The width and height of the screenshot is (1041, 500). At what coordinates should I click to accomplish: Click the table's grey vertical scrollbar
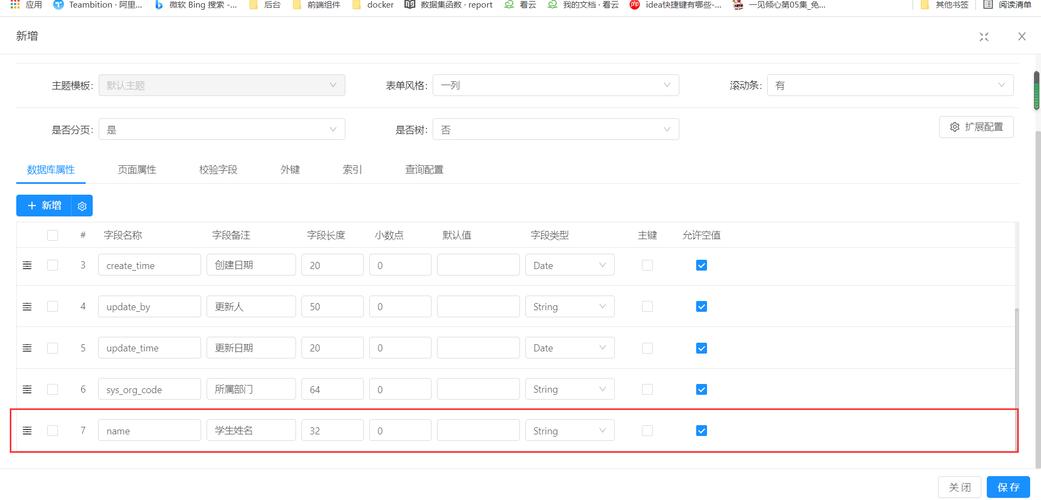coord(1015,380)
